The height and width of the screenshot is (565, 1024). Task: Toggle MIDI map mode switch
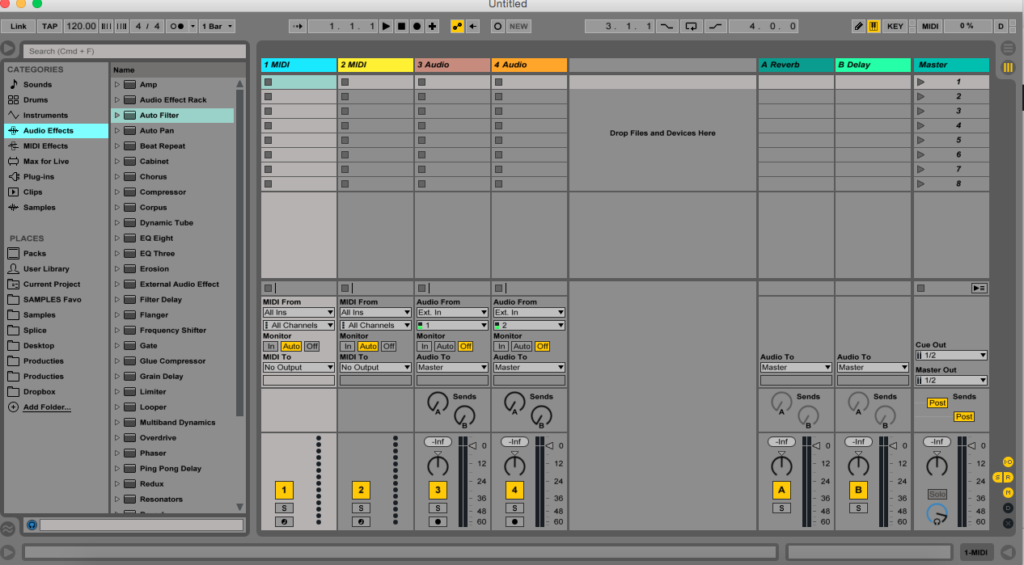click(930, 26)
